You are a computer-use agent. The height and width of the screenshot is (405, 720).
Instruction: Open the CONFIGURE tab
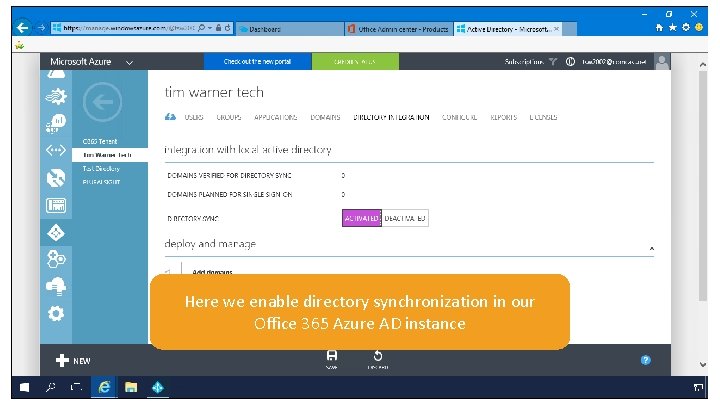coord(459,118)
